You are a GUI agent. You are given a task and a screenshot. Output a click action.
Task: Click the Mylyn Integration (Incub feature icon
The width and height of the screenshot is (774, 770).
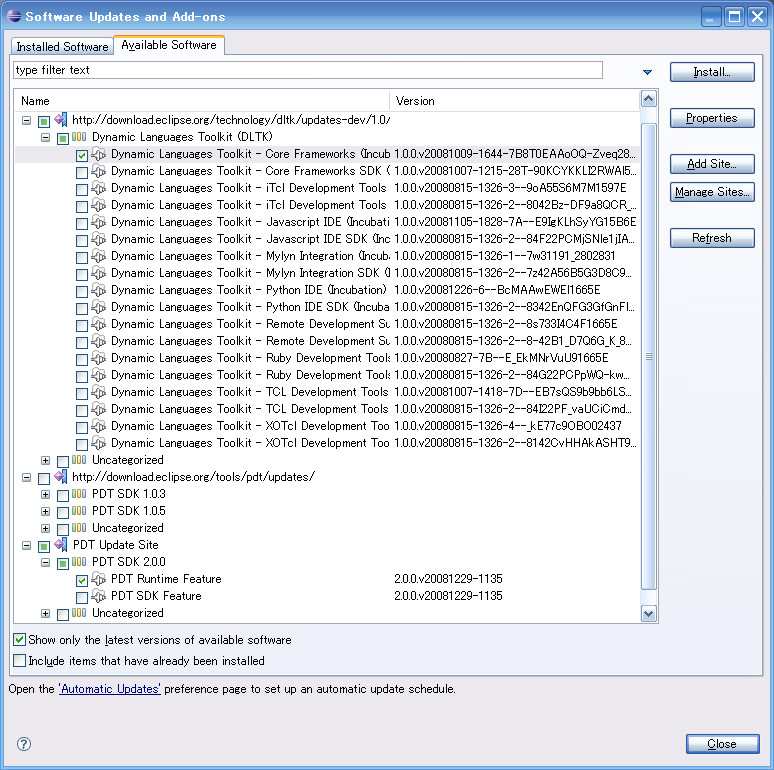coord(99,256)
